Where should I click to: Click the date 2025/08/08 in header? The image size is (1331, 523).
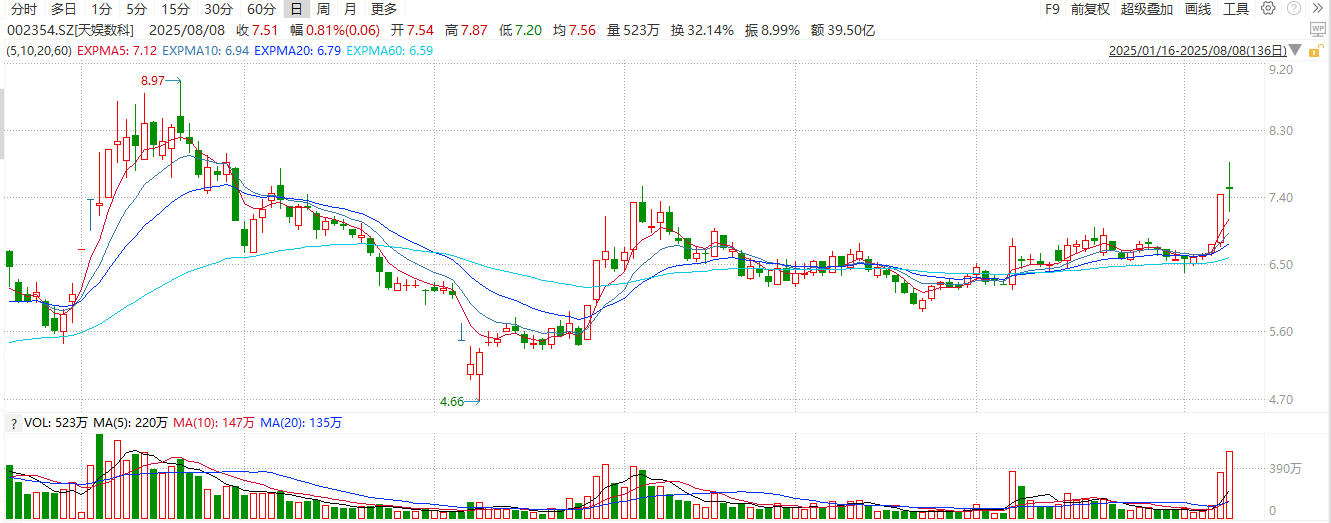[187, 30]
